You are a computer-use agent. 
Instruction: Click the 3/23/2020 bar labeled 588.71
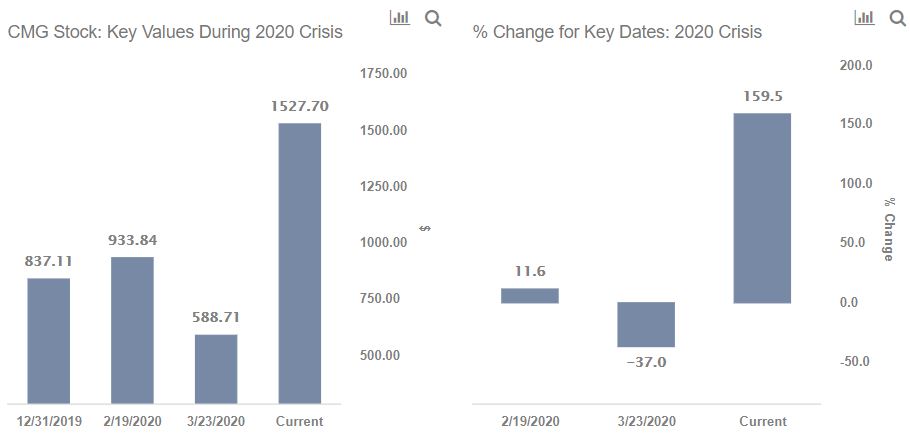[216, 369]
